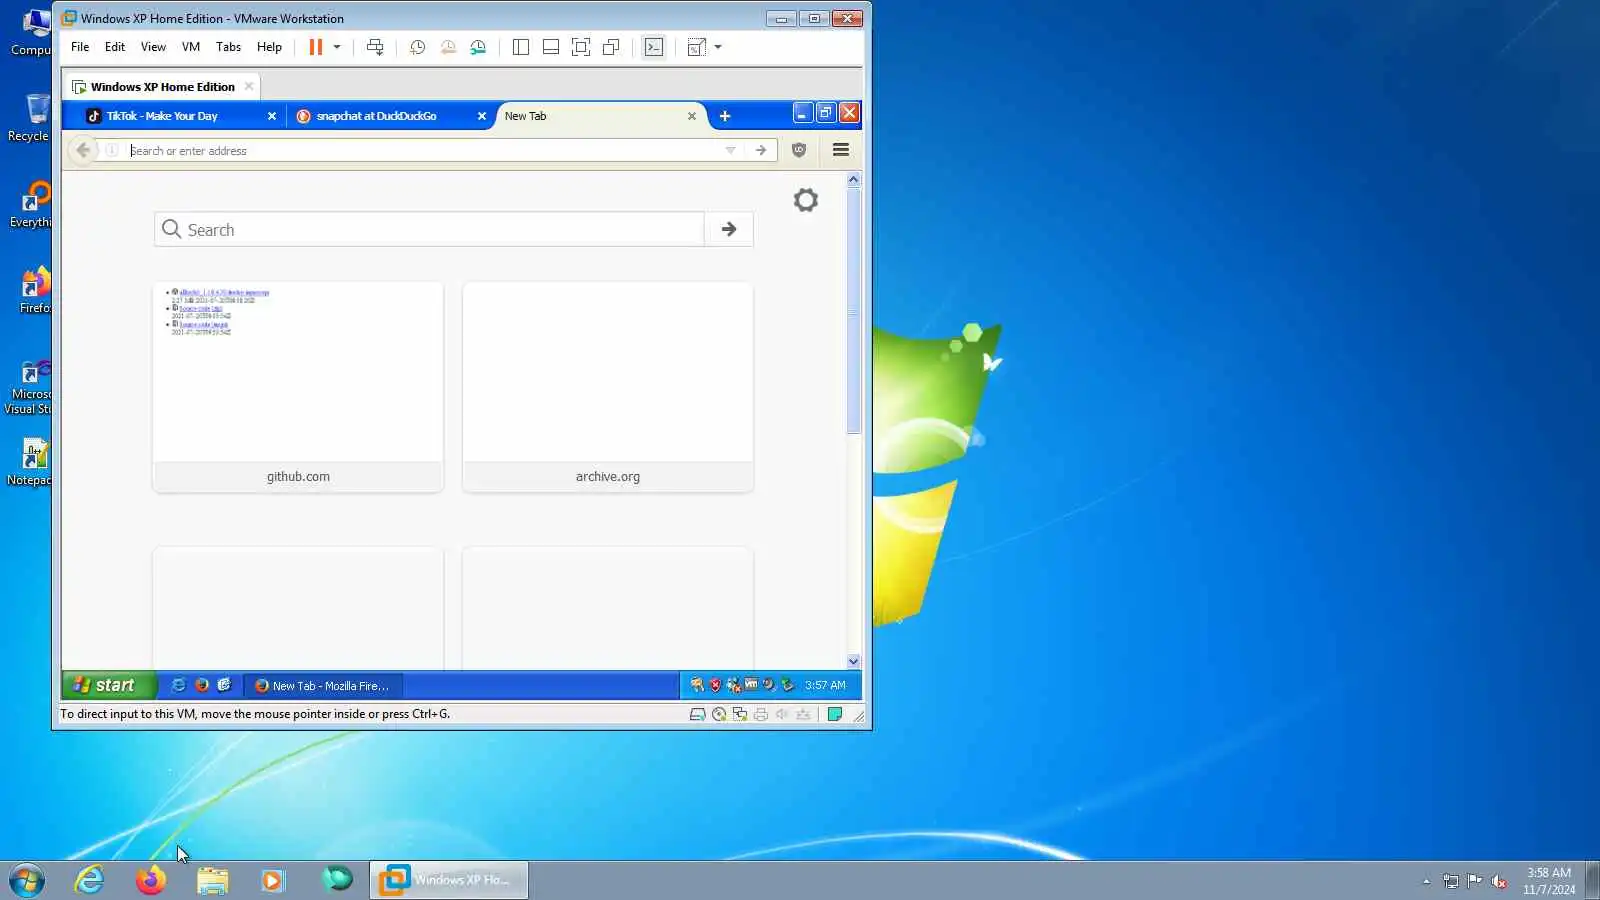Launch Firefox from XP quick launch
Screen dimensions: 1600x900
coord(202,685)
